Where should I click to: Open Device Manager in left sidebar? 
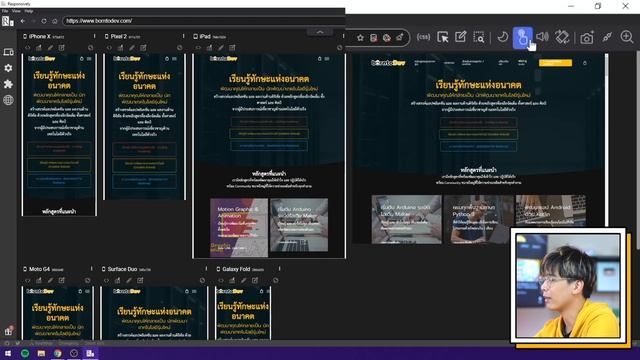(x=8, y=52)
